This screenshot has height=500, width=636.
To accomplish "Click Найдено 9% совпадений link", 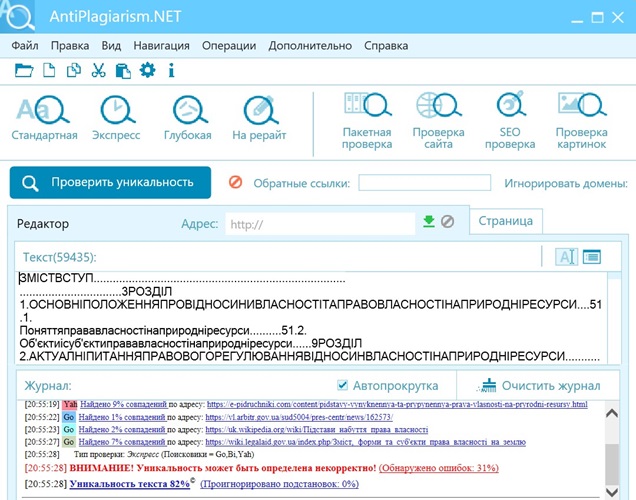I will pyautogui.click(x=123, y=404).
